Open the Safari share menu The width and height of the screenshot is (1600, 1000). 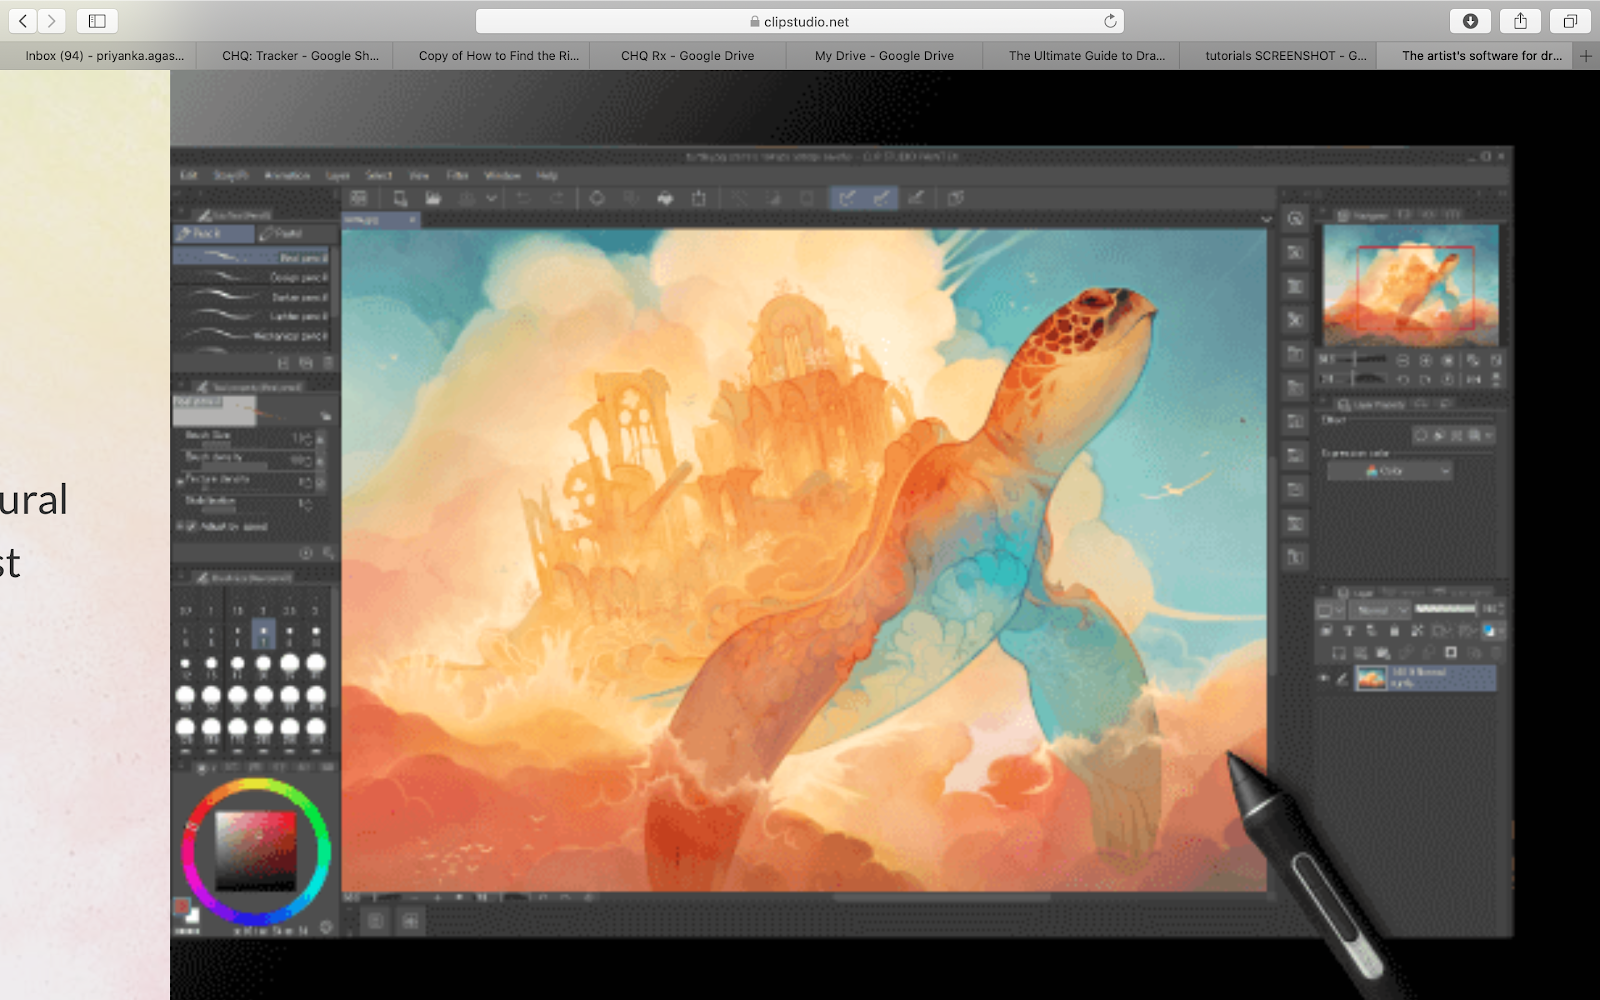(1520, 20)
